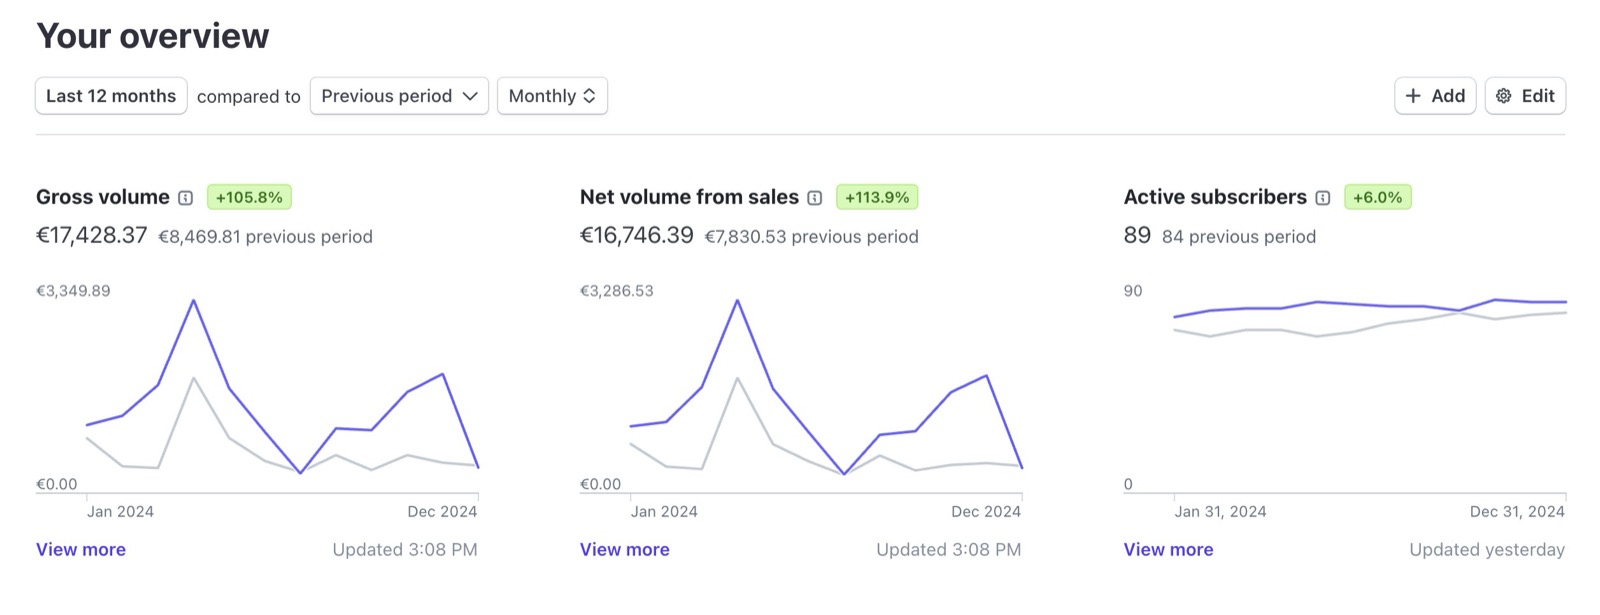
Task: Select the Gross volume heading
Action: 103,197
